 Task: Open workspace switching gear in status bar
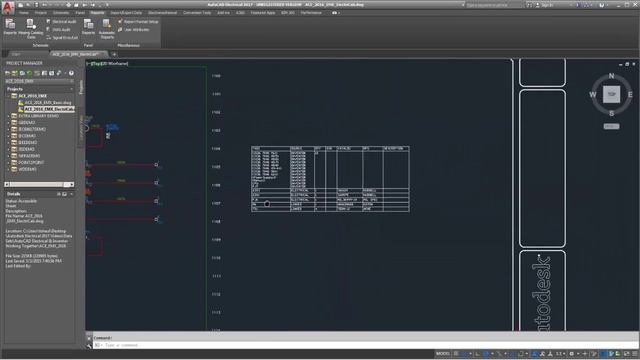coord(571,354)
